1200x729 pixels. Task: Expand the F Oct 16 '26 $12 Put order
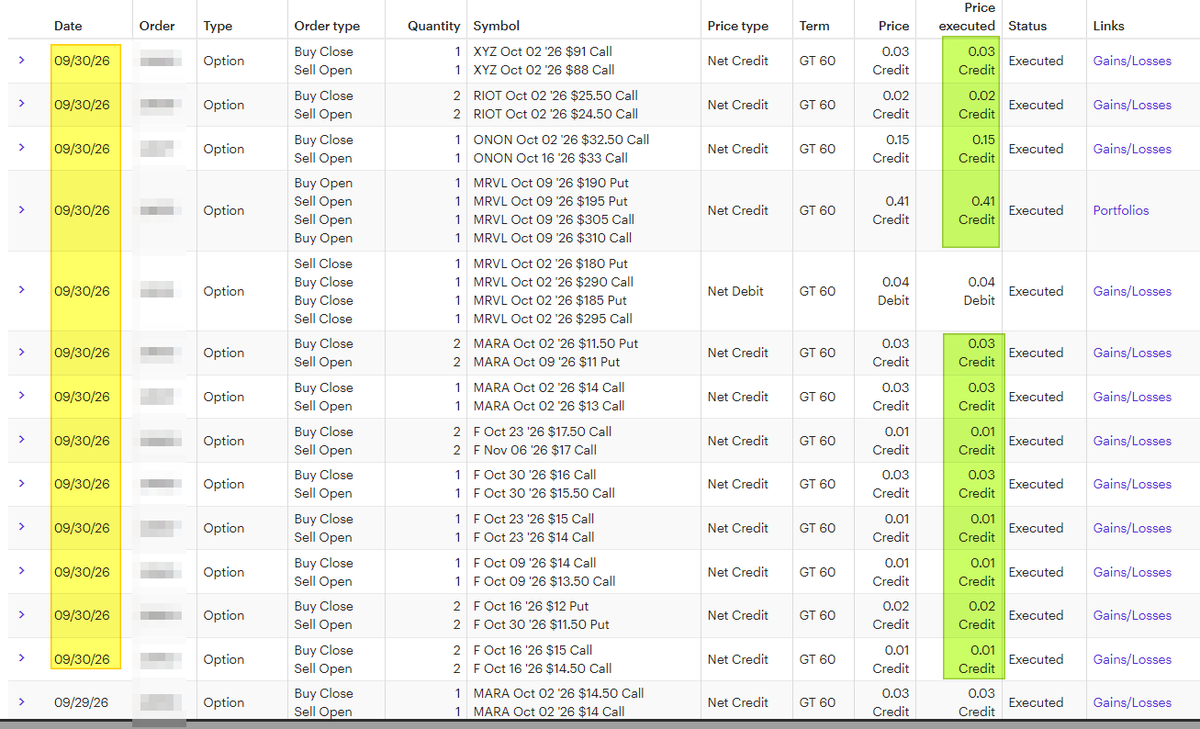(x=21, y=615)
